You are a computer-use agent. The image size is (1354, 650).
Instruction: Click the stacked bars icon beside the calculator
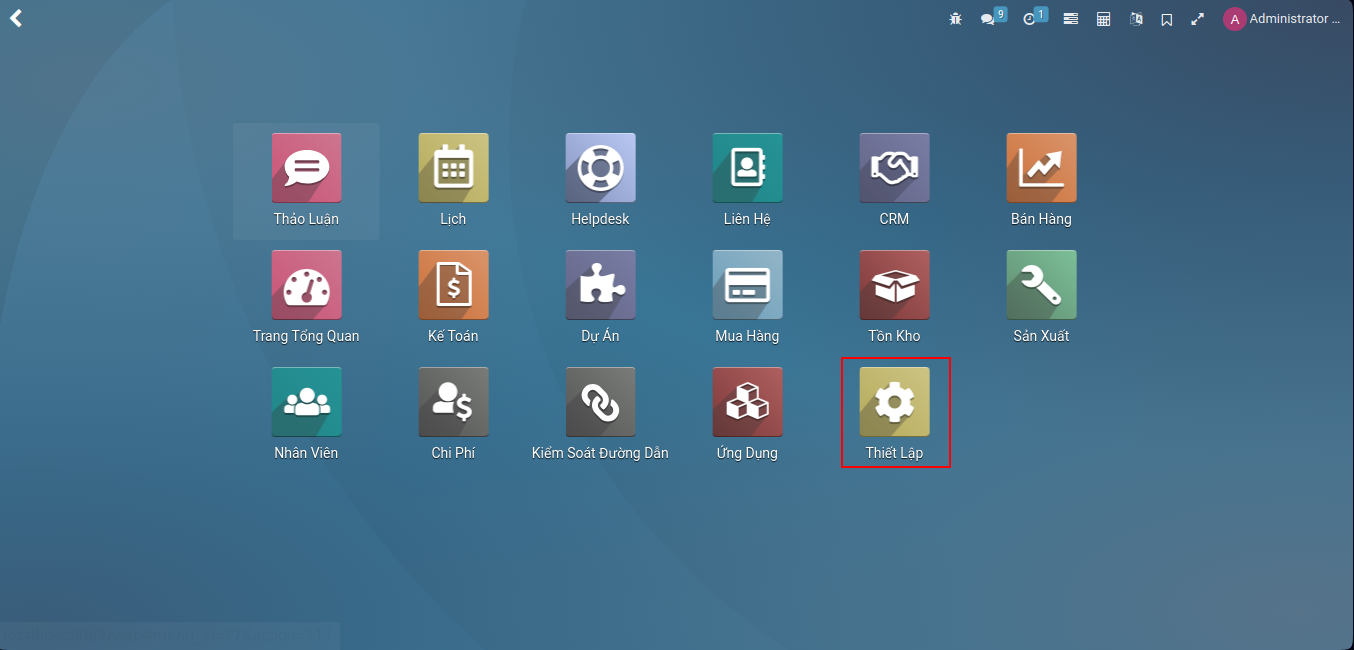[x=1070, y=19]
